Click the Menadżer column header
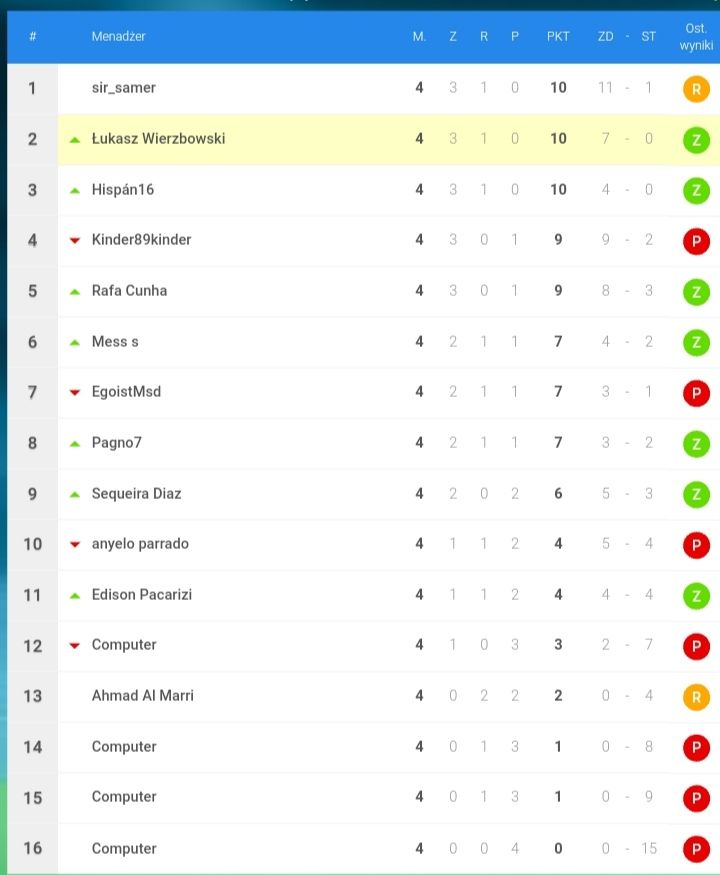The height and width of the screenshot is (875, 720). (x=118, y=37)
